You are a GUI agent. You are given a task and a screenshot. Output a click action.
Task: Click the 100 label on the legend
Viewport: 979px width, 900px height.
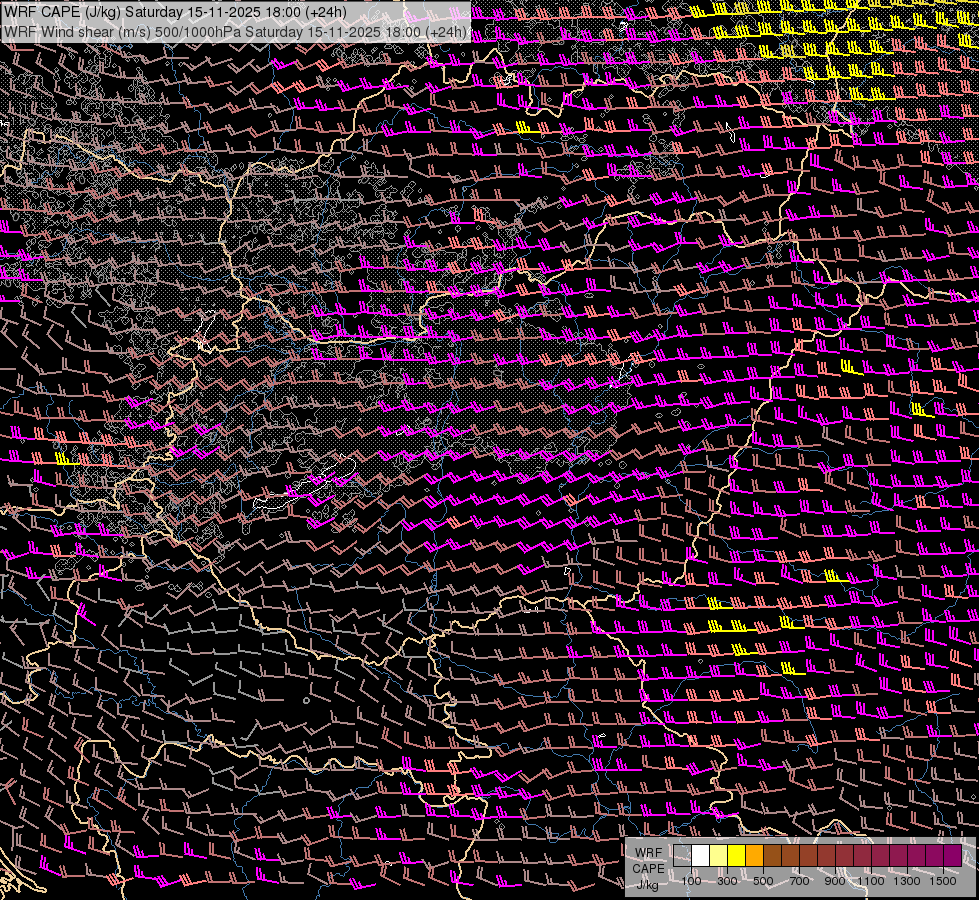click(x=691, y=881)
